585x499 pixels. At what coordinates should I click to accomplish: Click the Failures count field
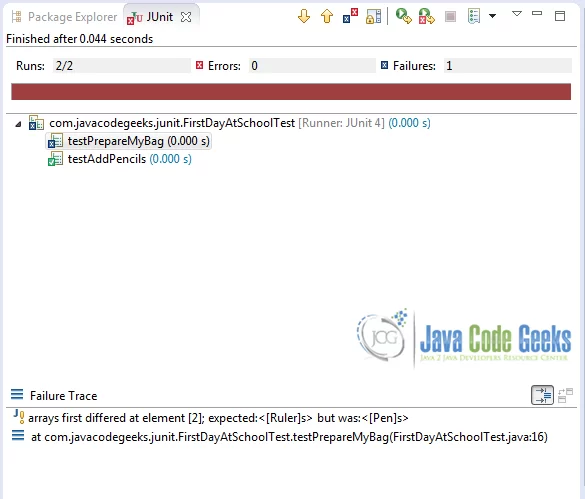(x=507, y=66)
